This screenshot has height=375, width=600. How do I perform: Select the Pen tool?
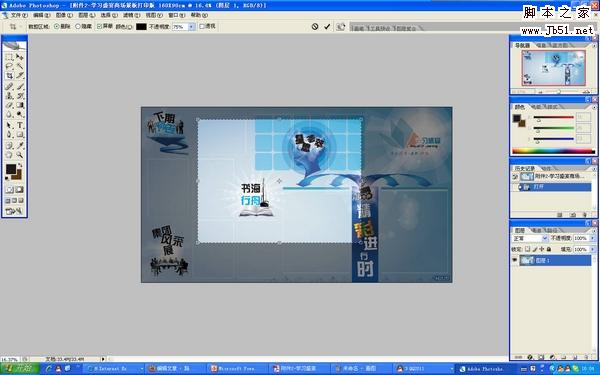coord(9,134)
